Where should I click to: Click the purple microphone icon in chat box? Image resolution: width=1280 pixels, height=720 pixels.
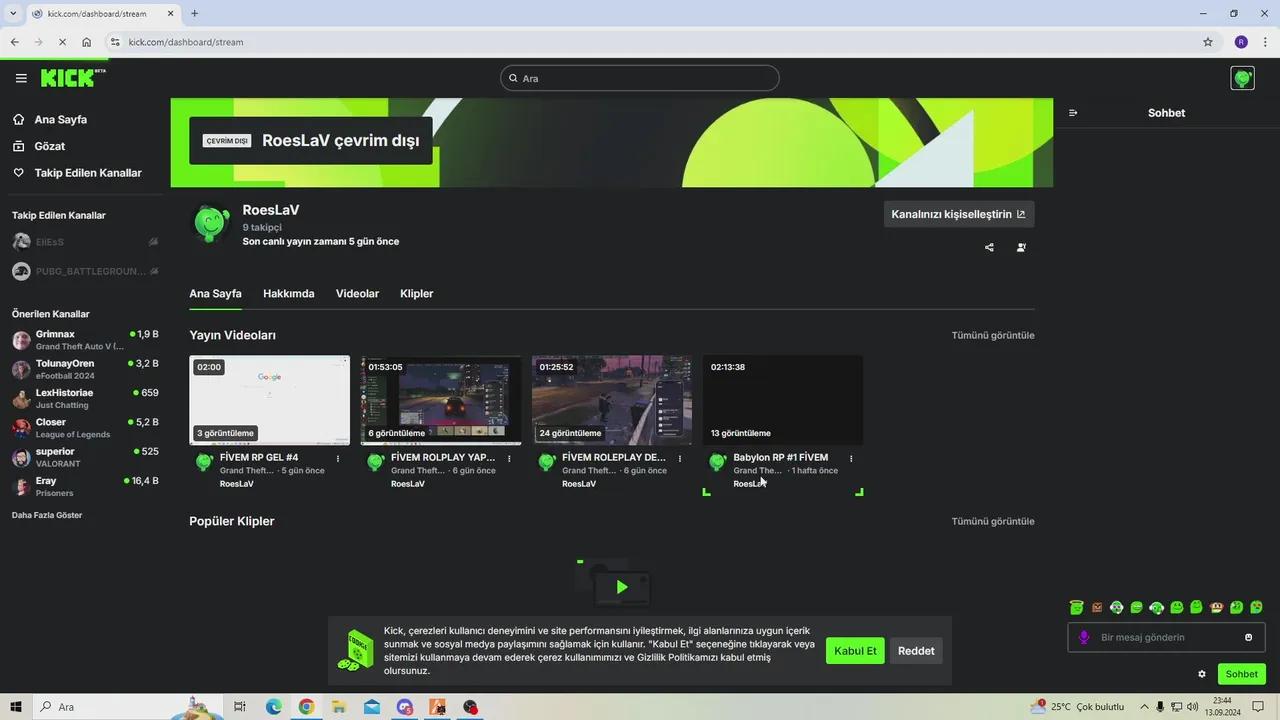coord(1084,637)
